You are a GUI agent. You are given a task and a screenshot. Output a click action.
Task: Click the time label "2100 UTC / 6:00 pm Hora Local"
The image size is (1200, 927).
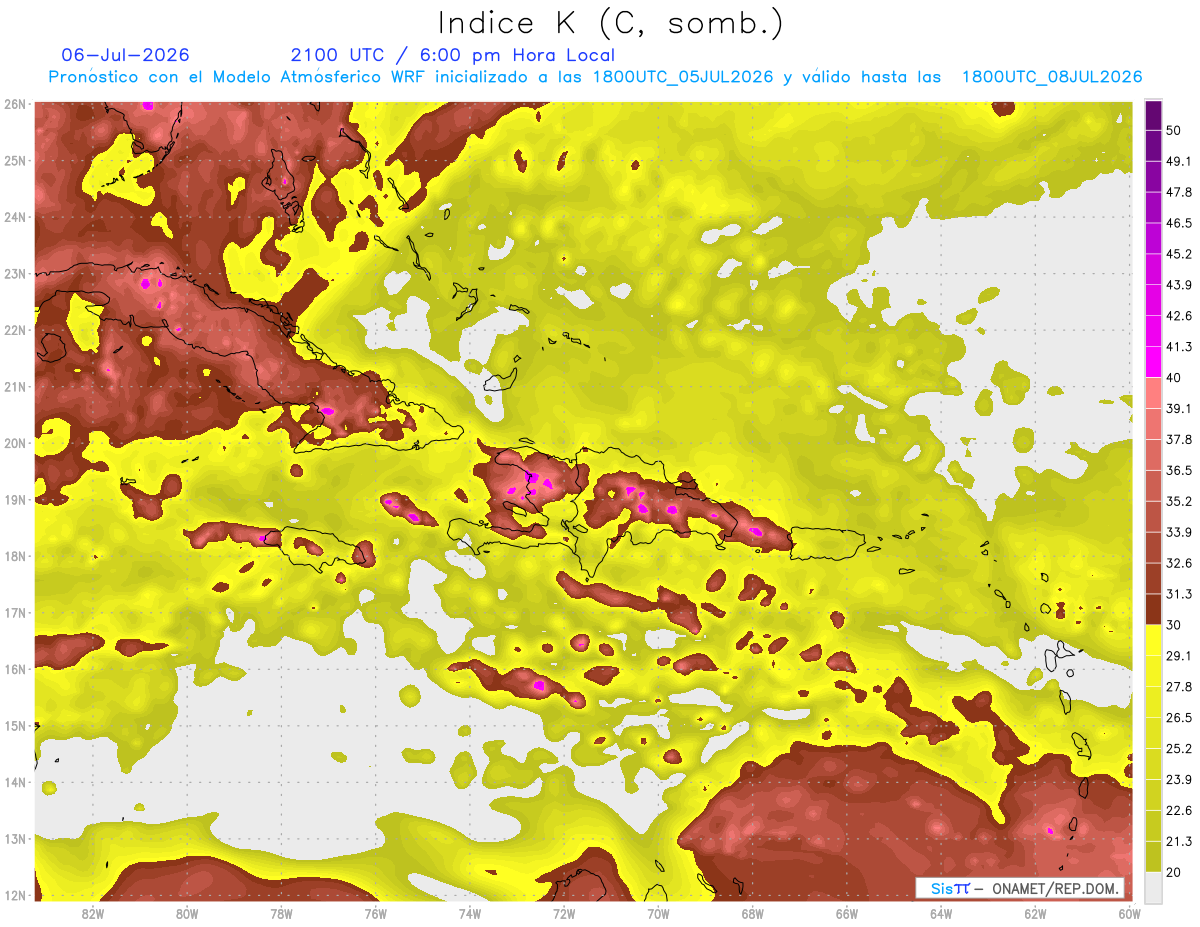[x=453, y=55]
